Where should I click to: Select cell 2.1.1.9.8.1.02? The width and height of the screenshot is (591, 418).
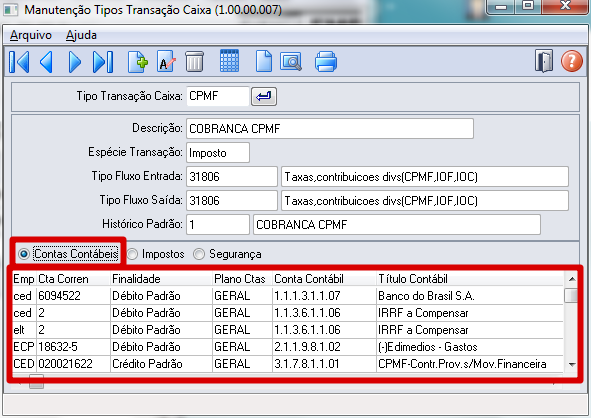pyautogui.click(x=324, y=347)
